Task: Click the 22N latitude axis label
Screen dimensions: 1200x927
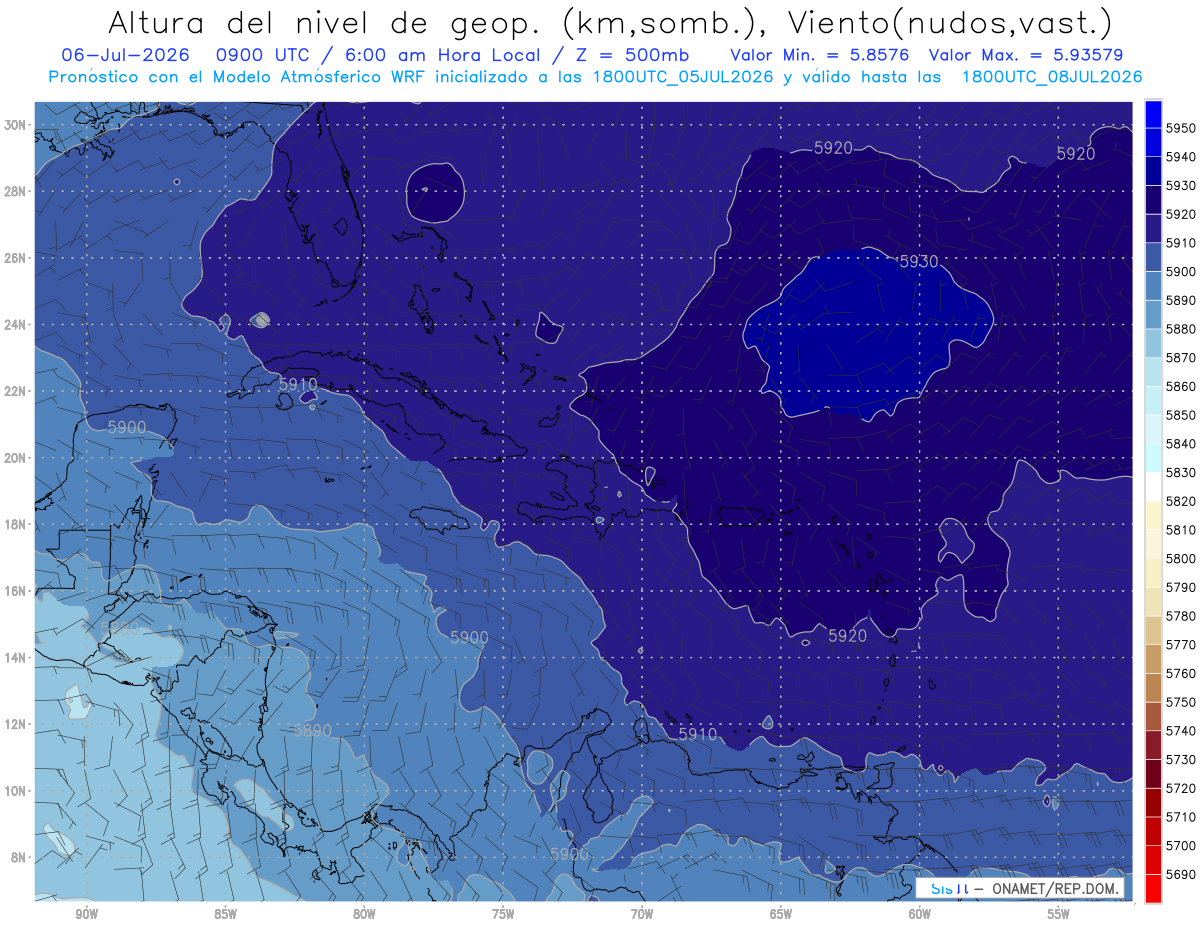Action: click(14, 391)
